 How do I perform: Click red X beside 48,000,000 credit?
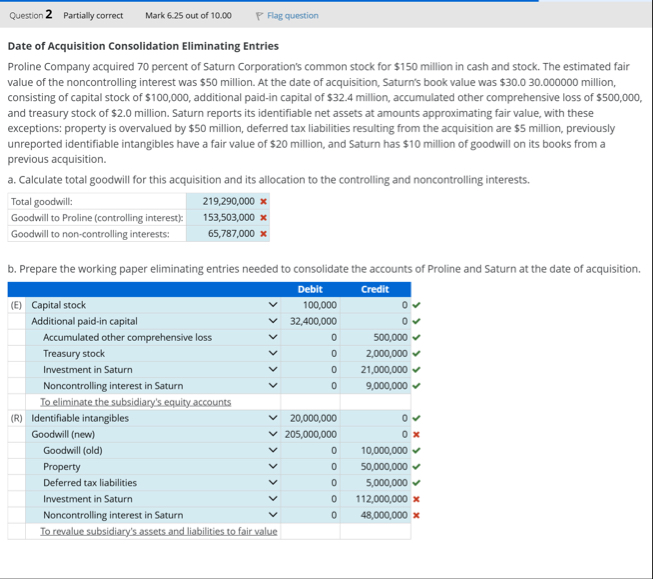point(416,515)
